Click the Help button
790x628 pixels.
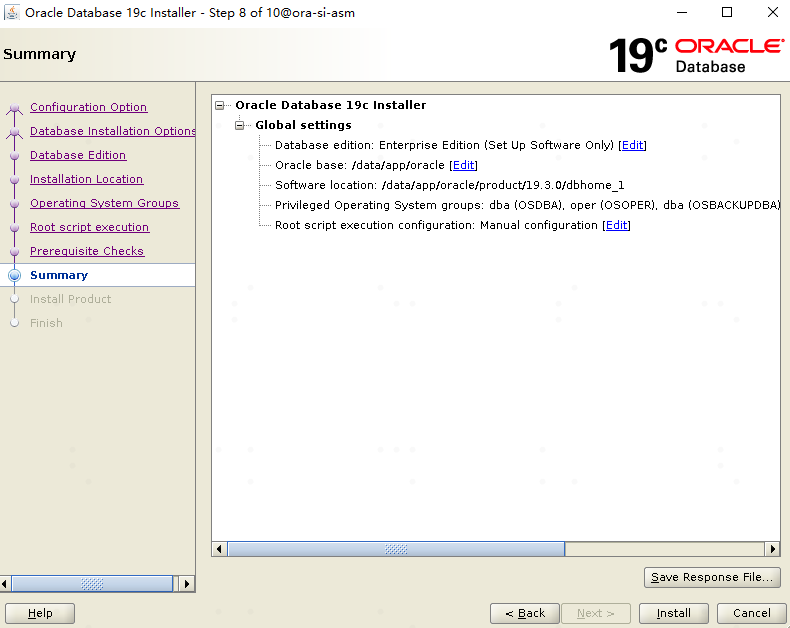40,613
